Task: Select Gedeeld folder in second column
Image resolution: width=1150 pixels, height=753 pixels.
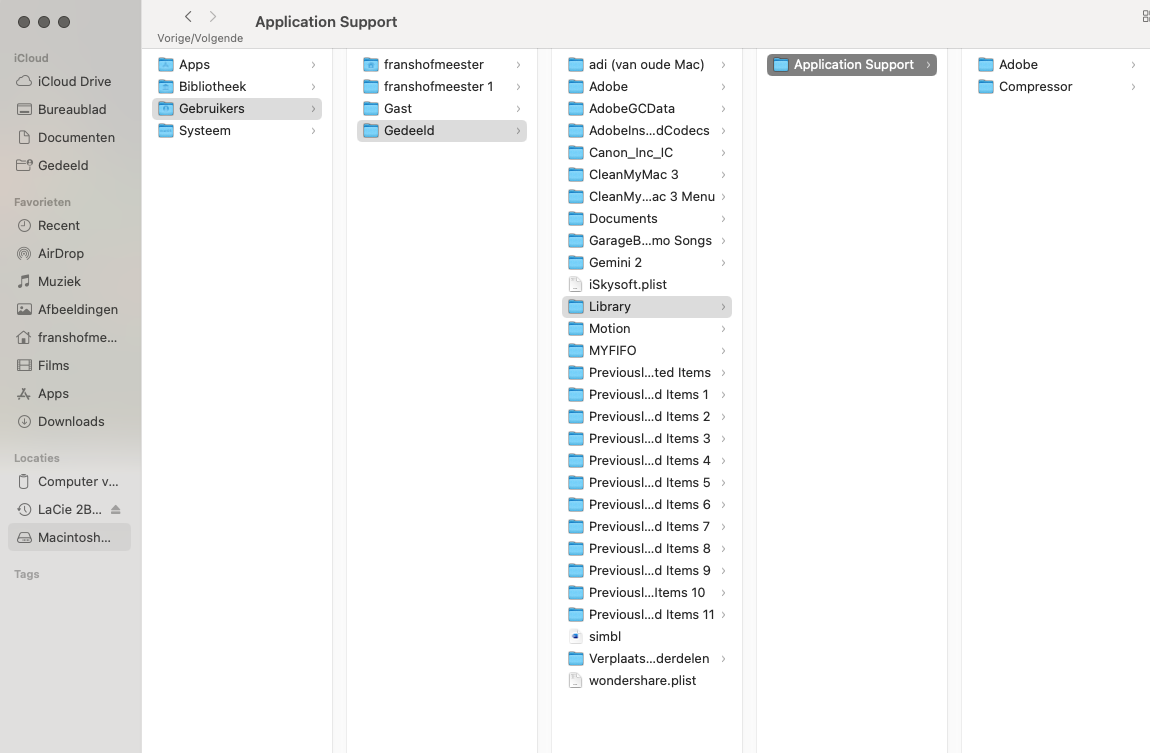Action: 442,131
